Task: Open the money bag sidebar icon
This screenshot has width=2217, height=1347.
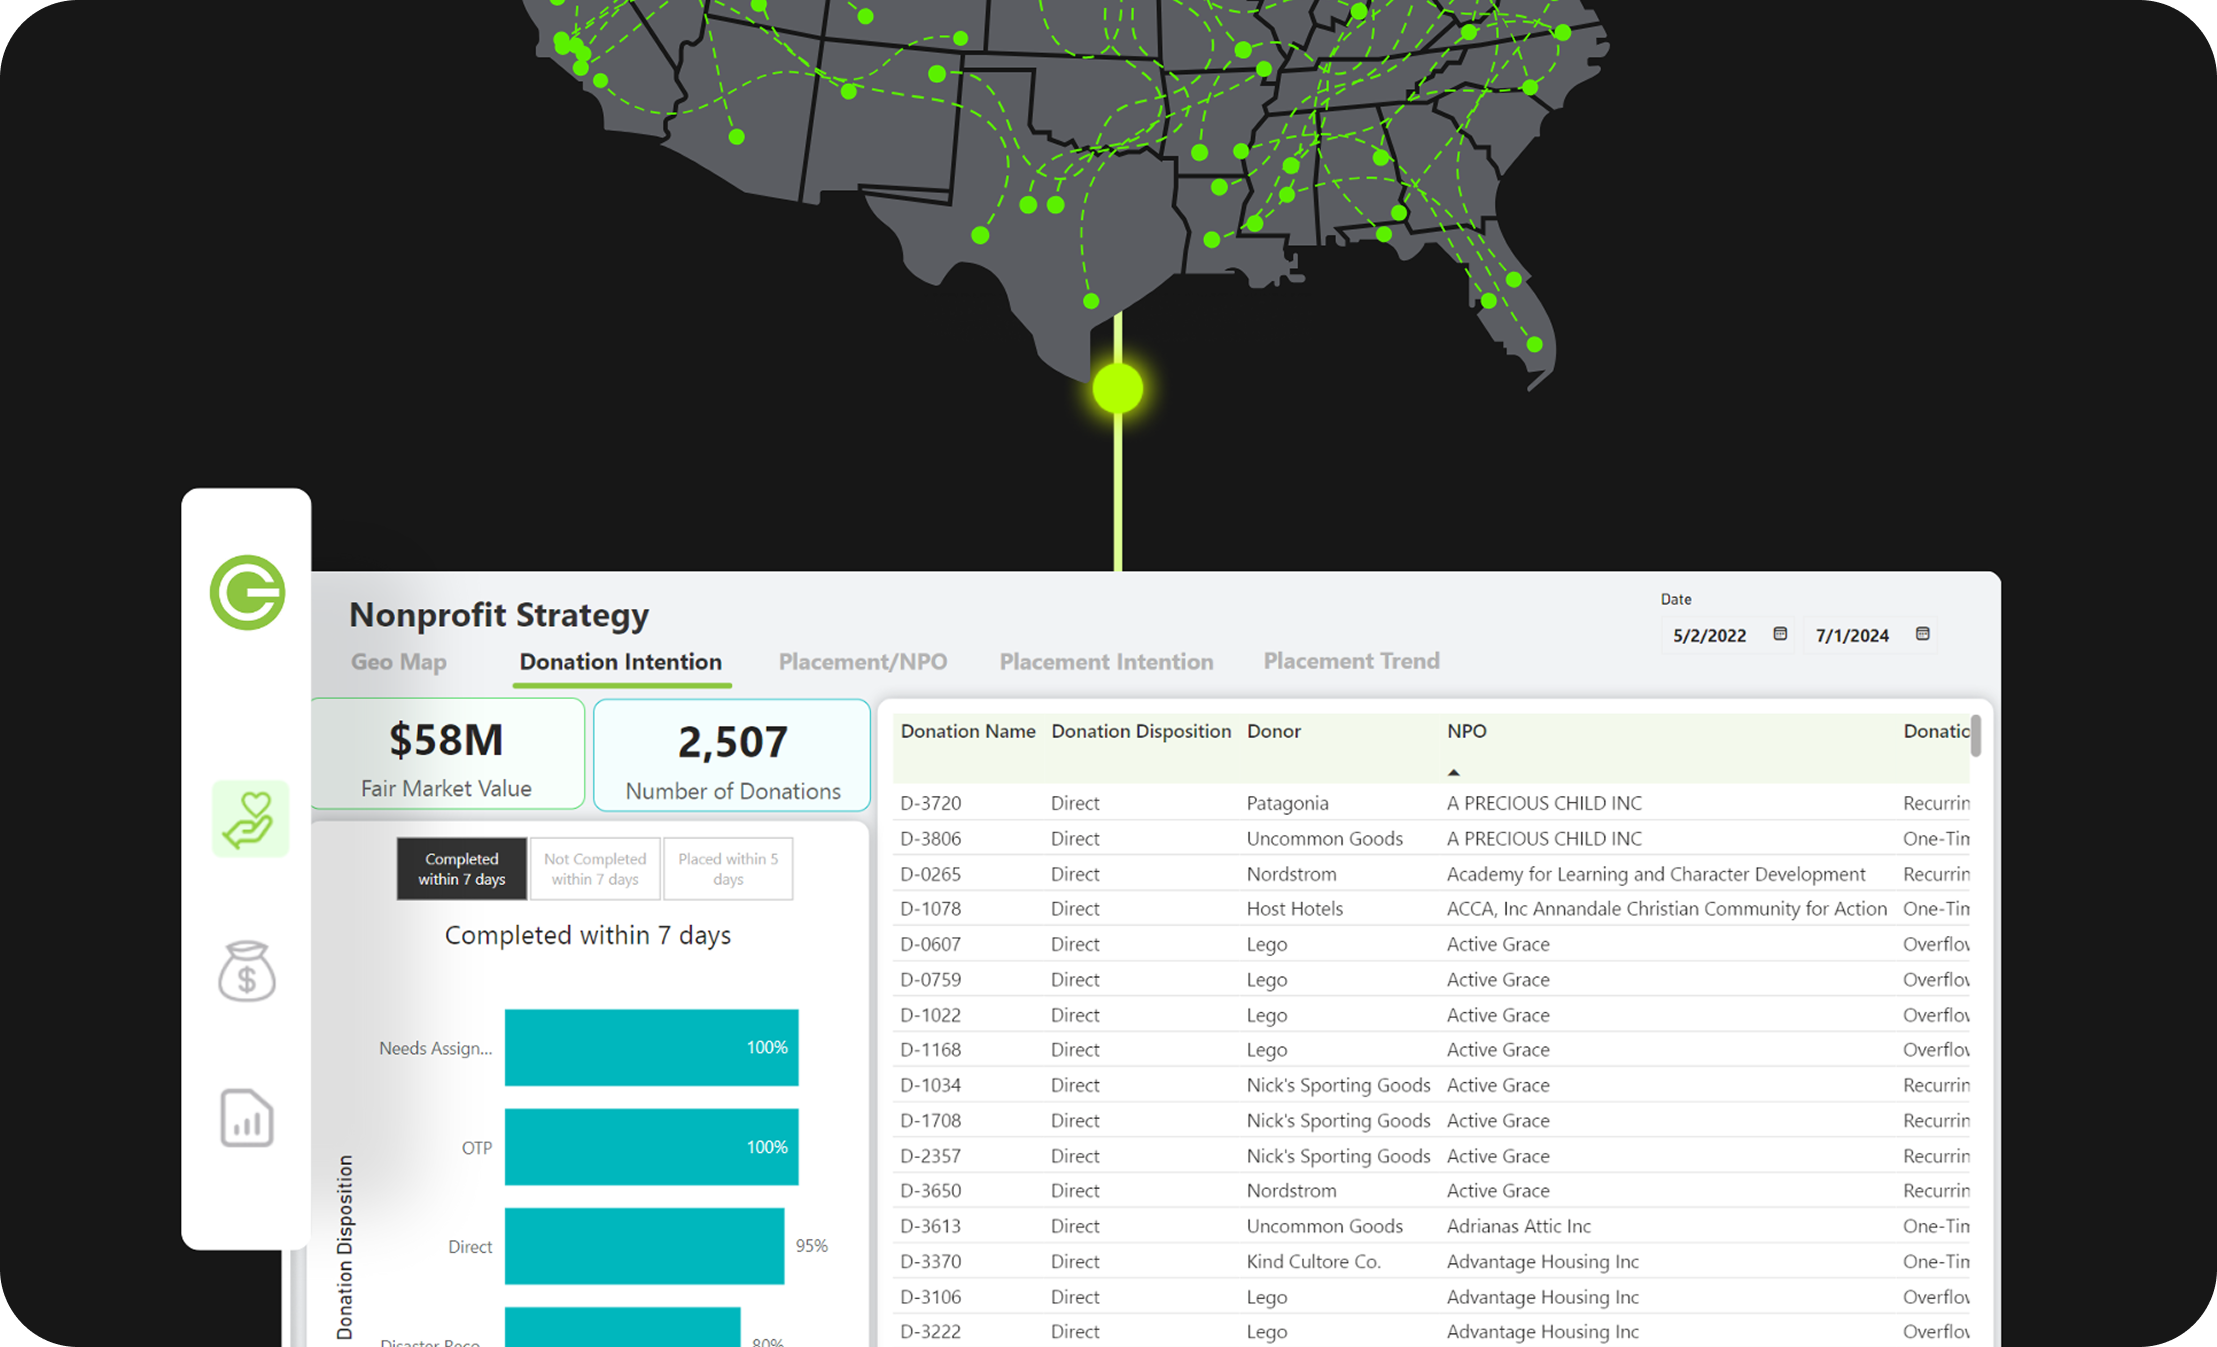Action: click(x=247, y=971)
